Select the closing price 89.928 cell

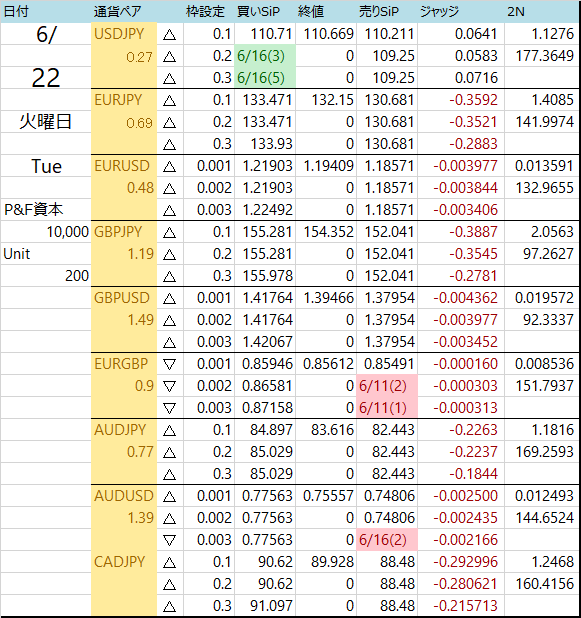[326, 562]
